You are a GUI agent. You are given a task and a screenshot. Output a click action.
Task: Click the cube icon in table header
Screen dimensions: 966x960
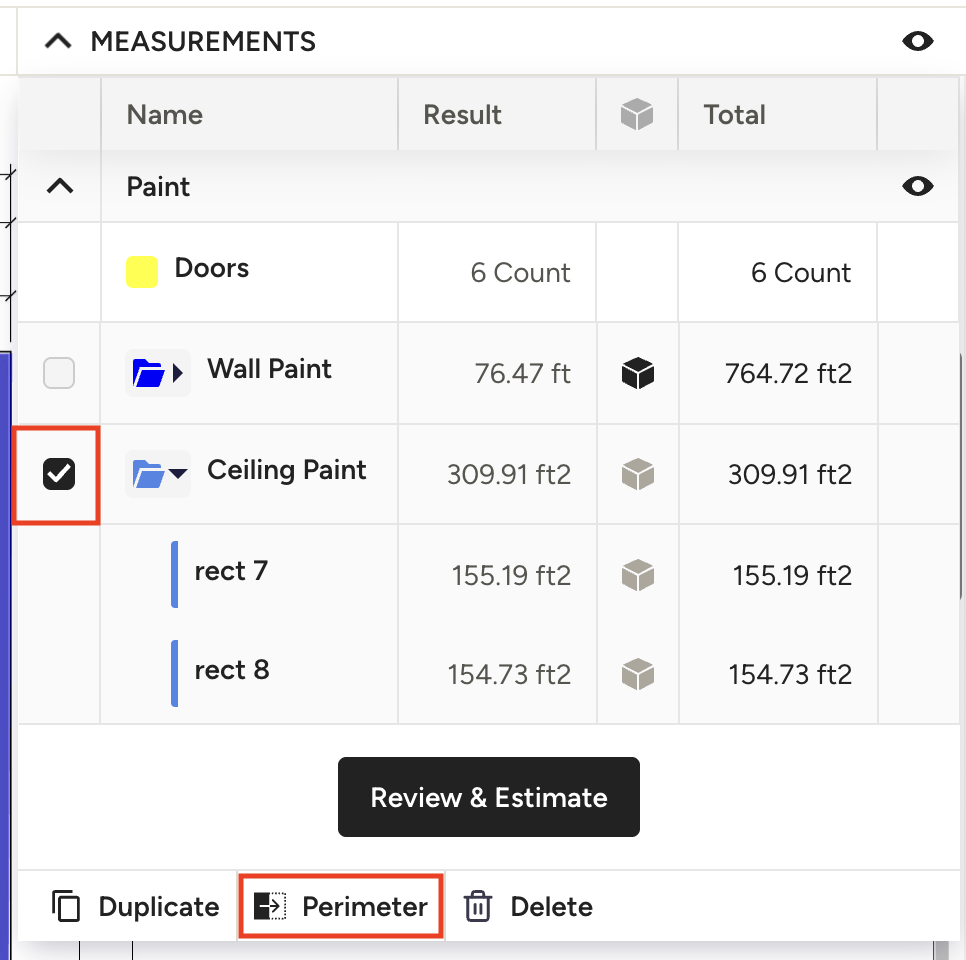(637, 115)
